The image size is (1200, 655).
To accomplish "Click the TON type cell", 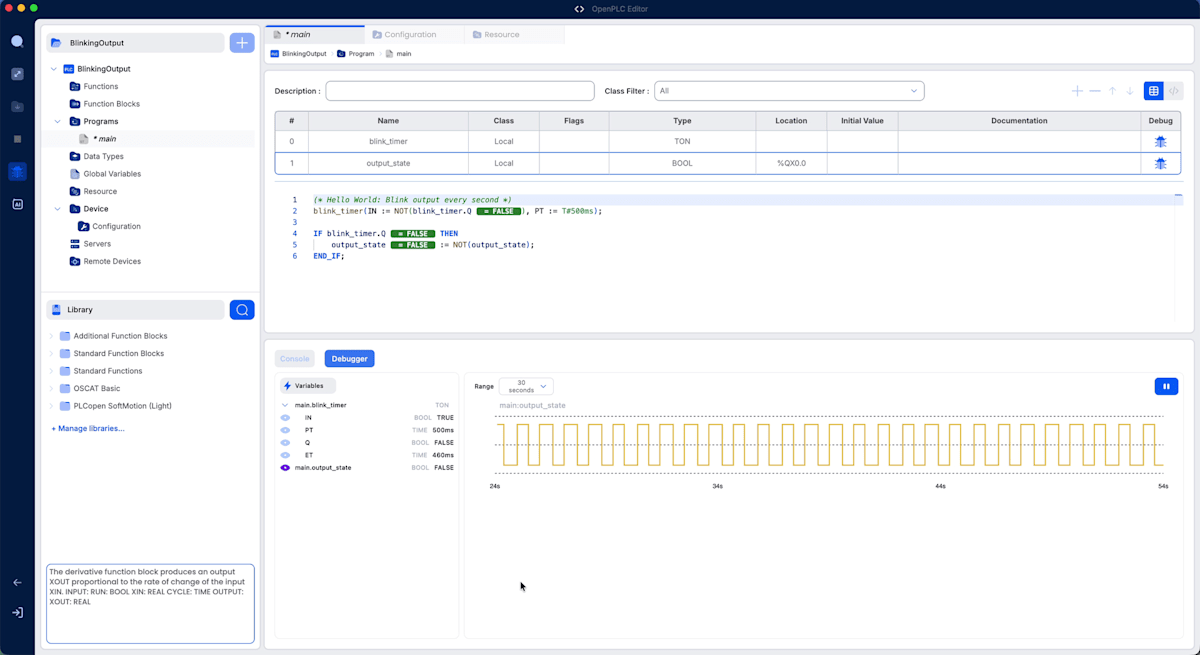I will point(682,142).
